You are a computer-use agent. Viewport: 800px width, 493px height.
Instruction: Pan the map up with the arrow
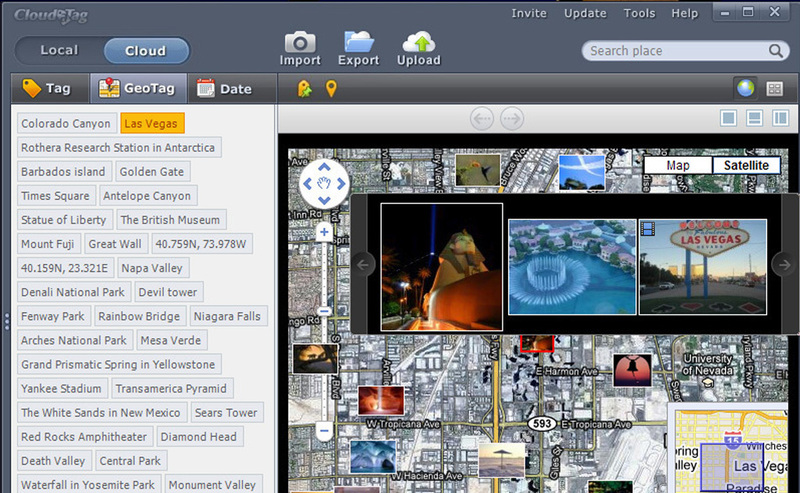[324, 167]
